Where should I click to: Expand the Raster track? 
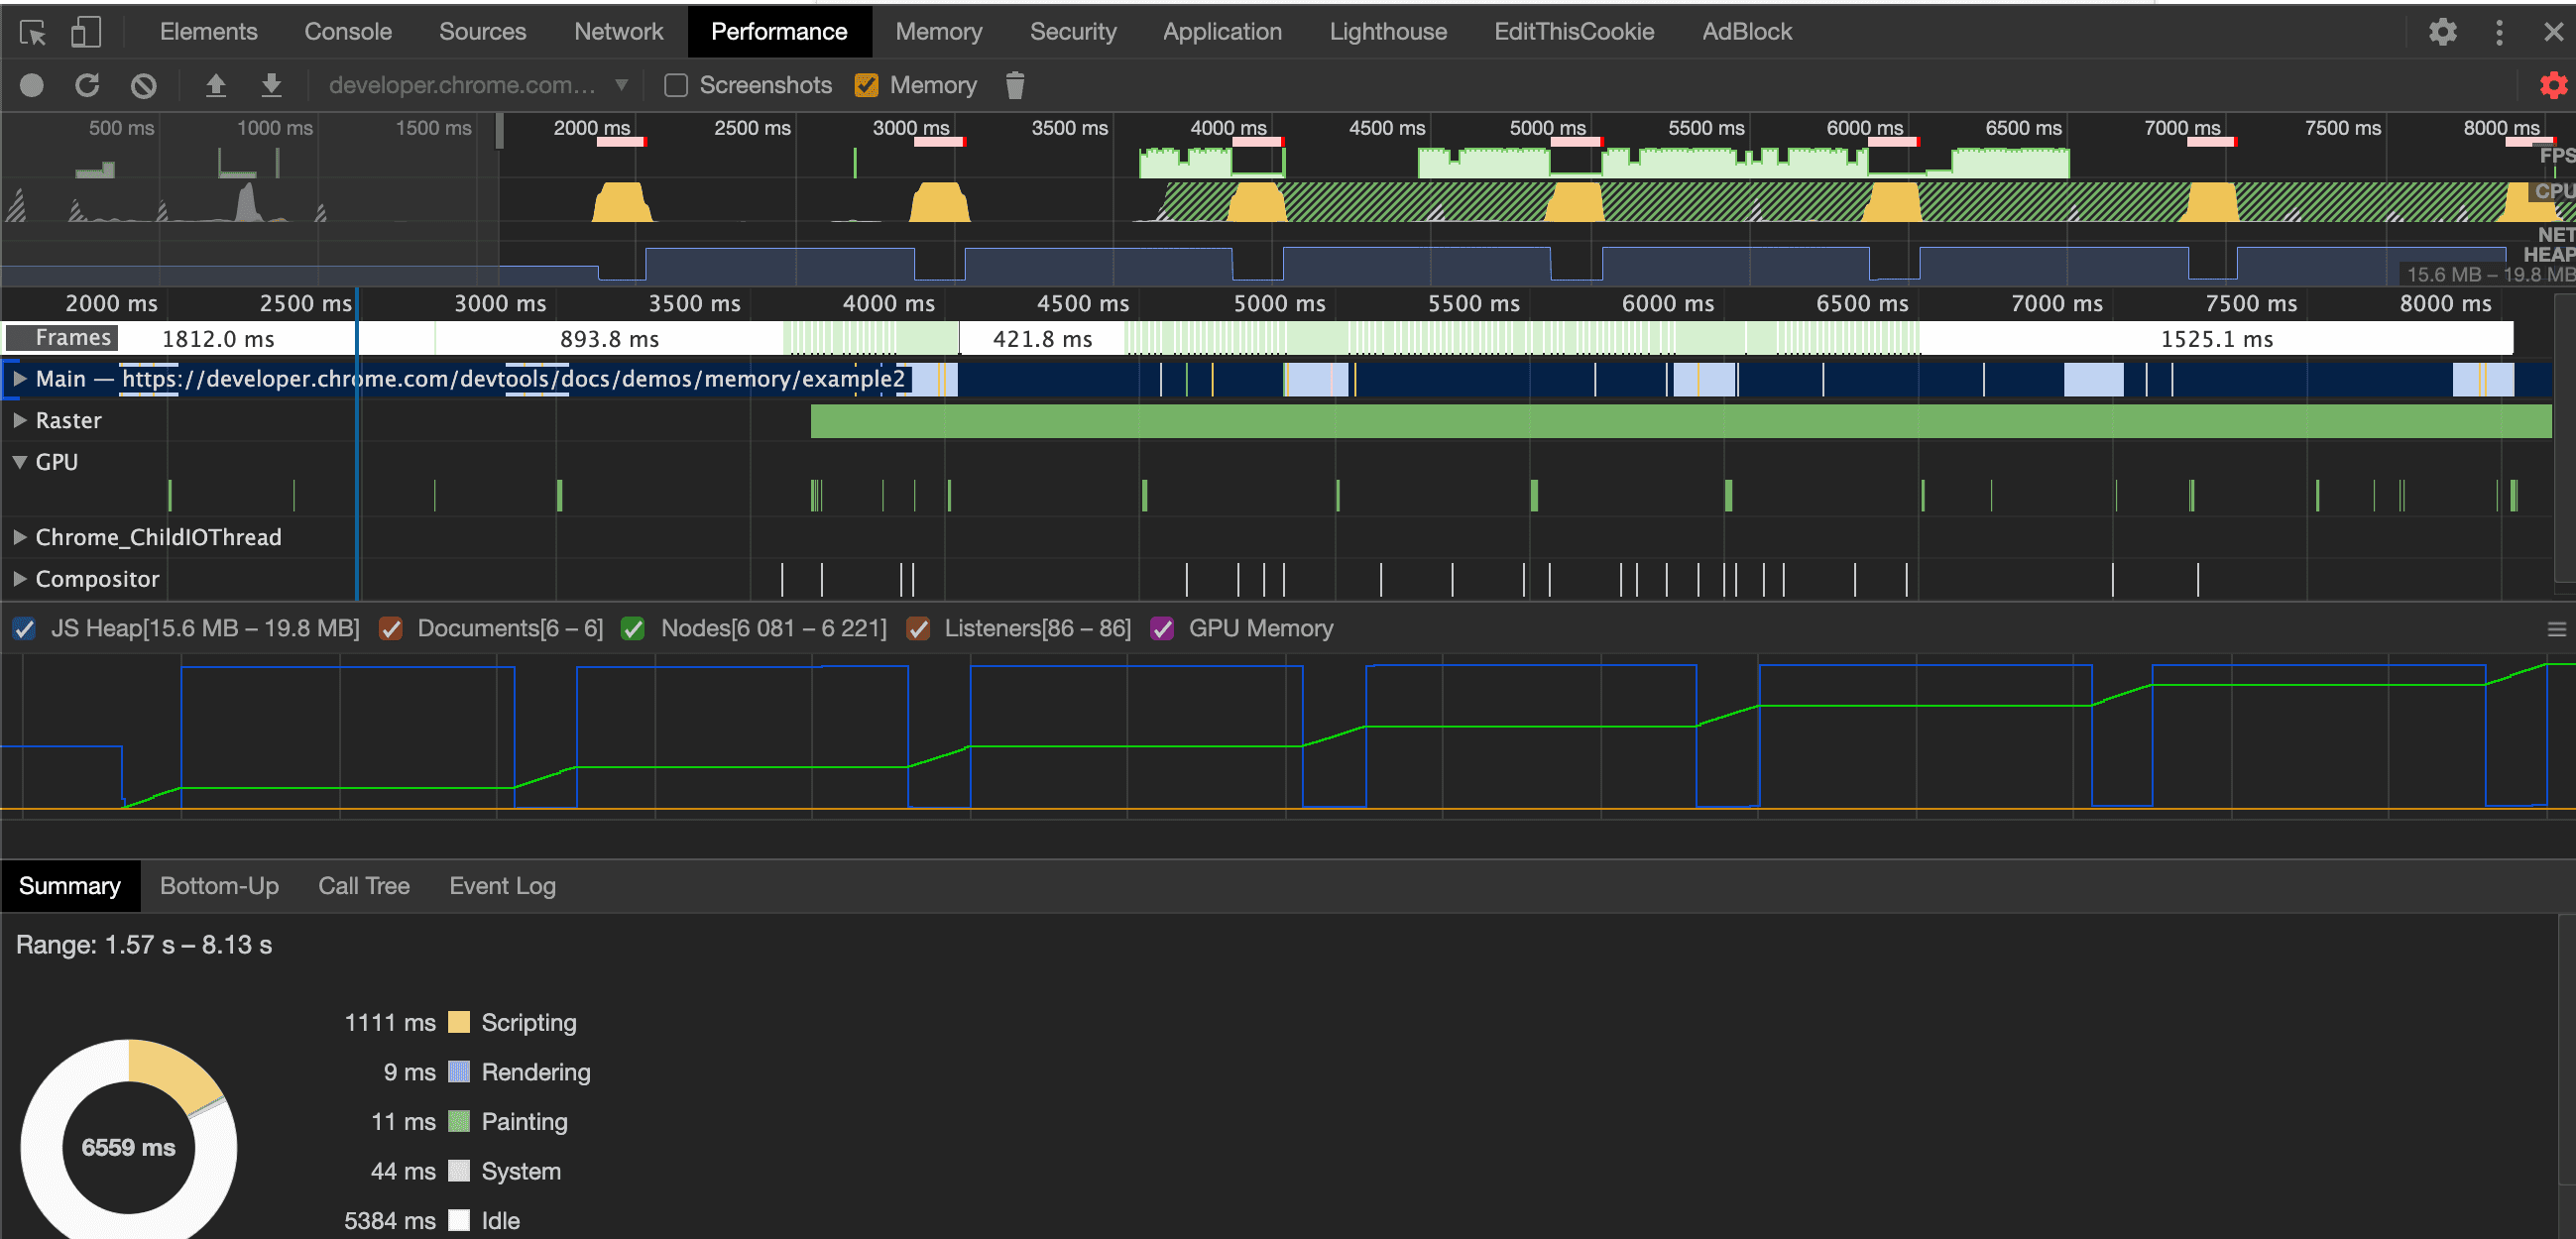click(x=19, y=421)
